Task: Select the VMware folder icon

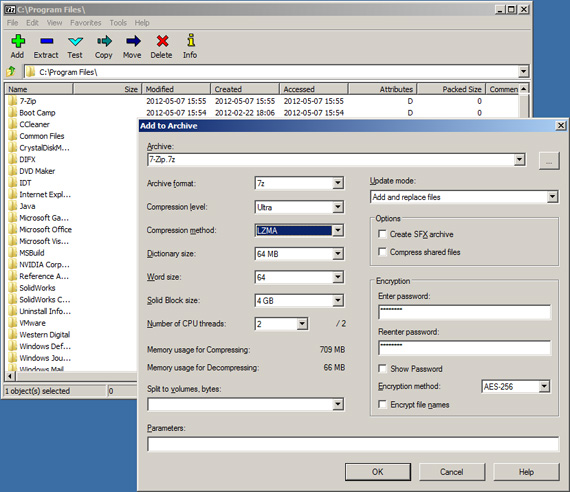Action: [x=12, y=323]
